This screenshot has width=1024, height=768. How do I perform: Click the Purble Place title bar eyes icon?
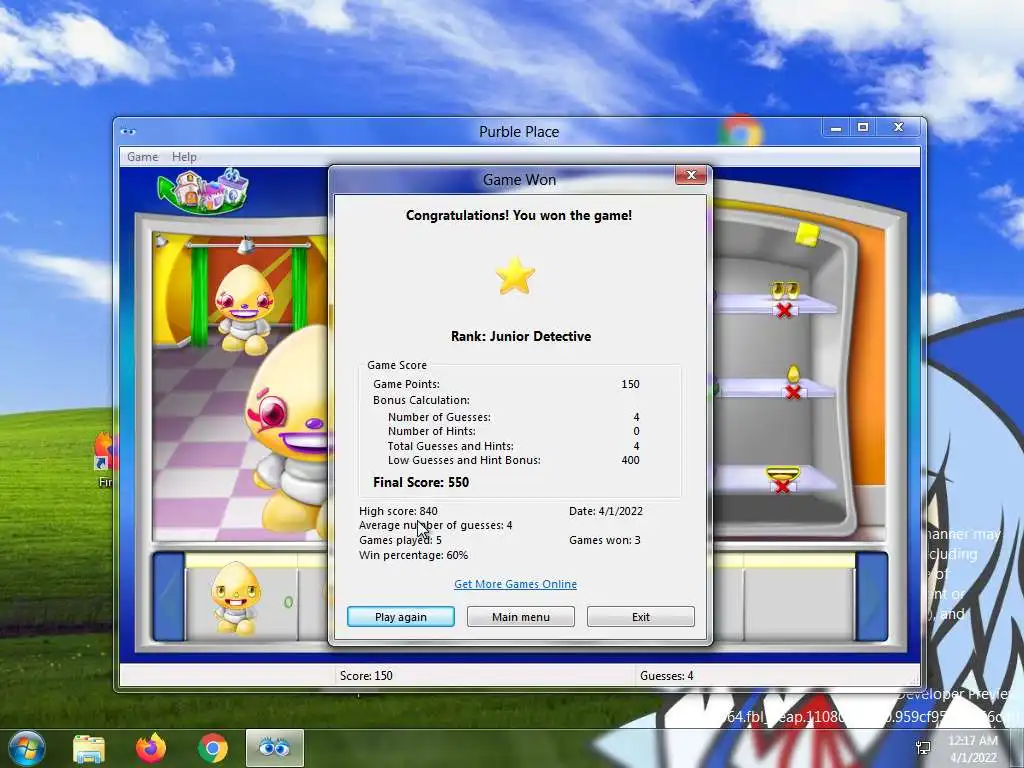coord(128,131)
